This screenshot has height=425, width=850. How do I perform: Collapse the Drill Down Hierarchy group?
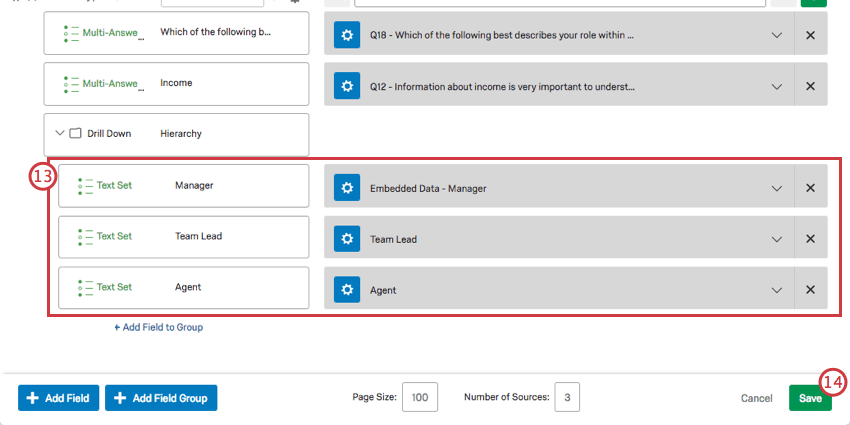(60, 133)
